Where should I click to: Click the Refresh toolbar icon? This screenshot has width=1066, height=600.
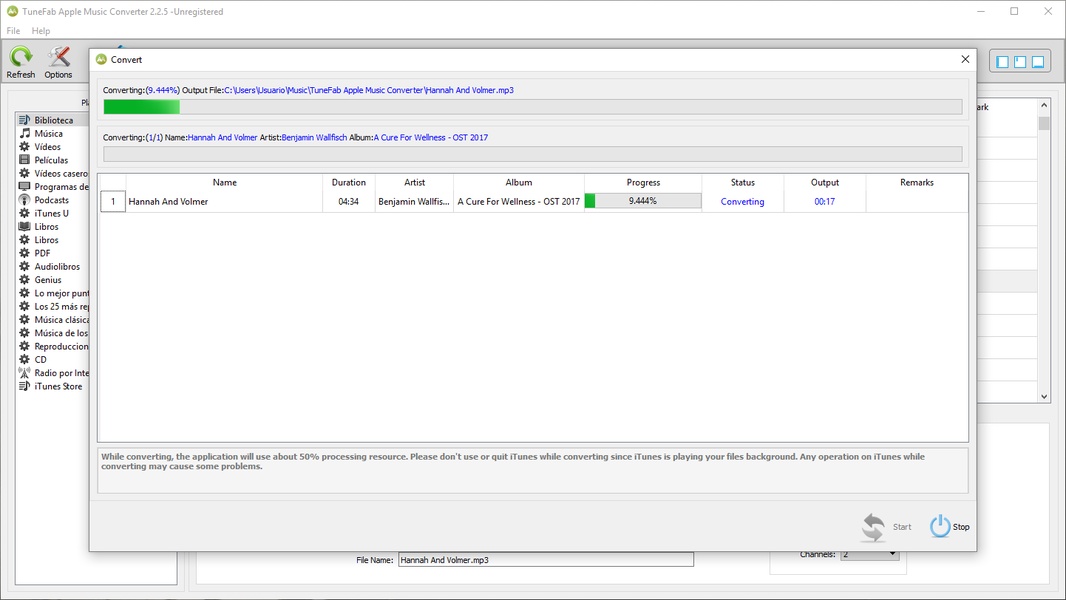(x=20, y=62)
